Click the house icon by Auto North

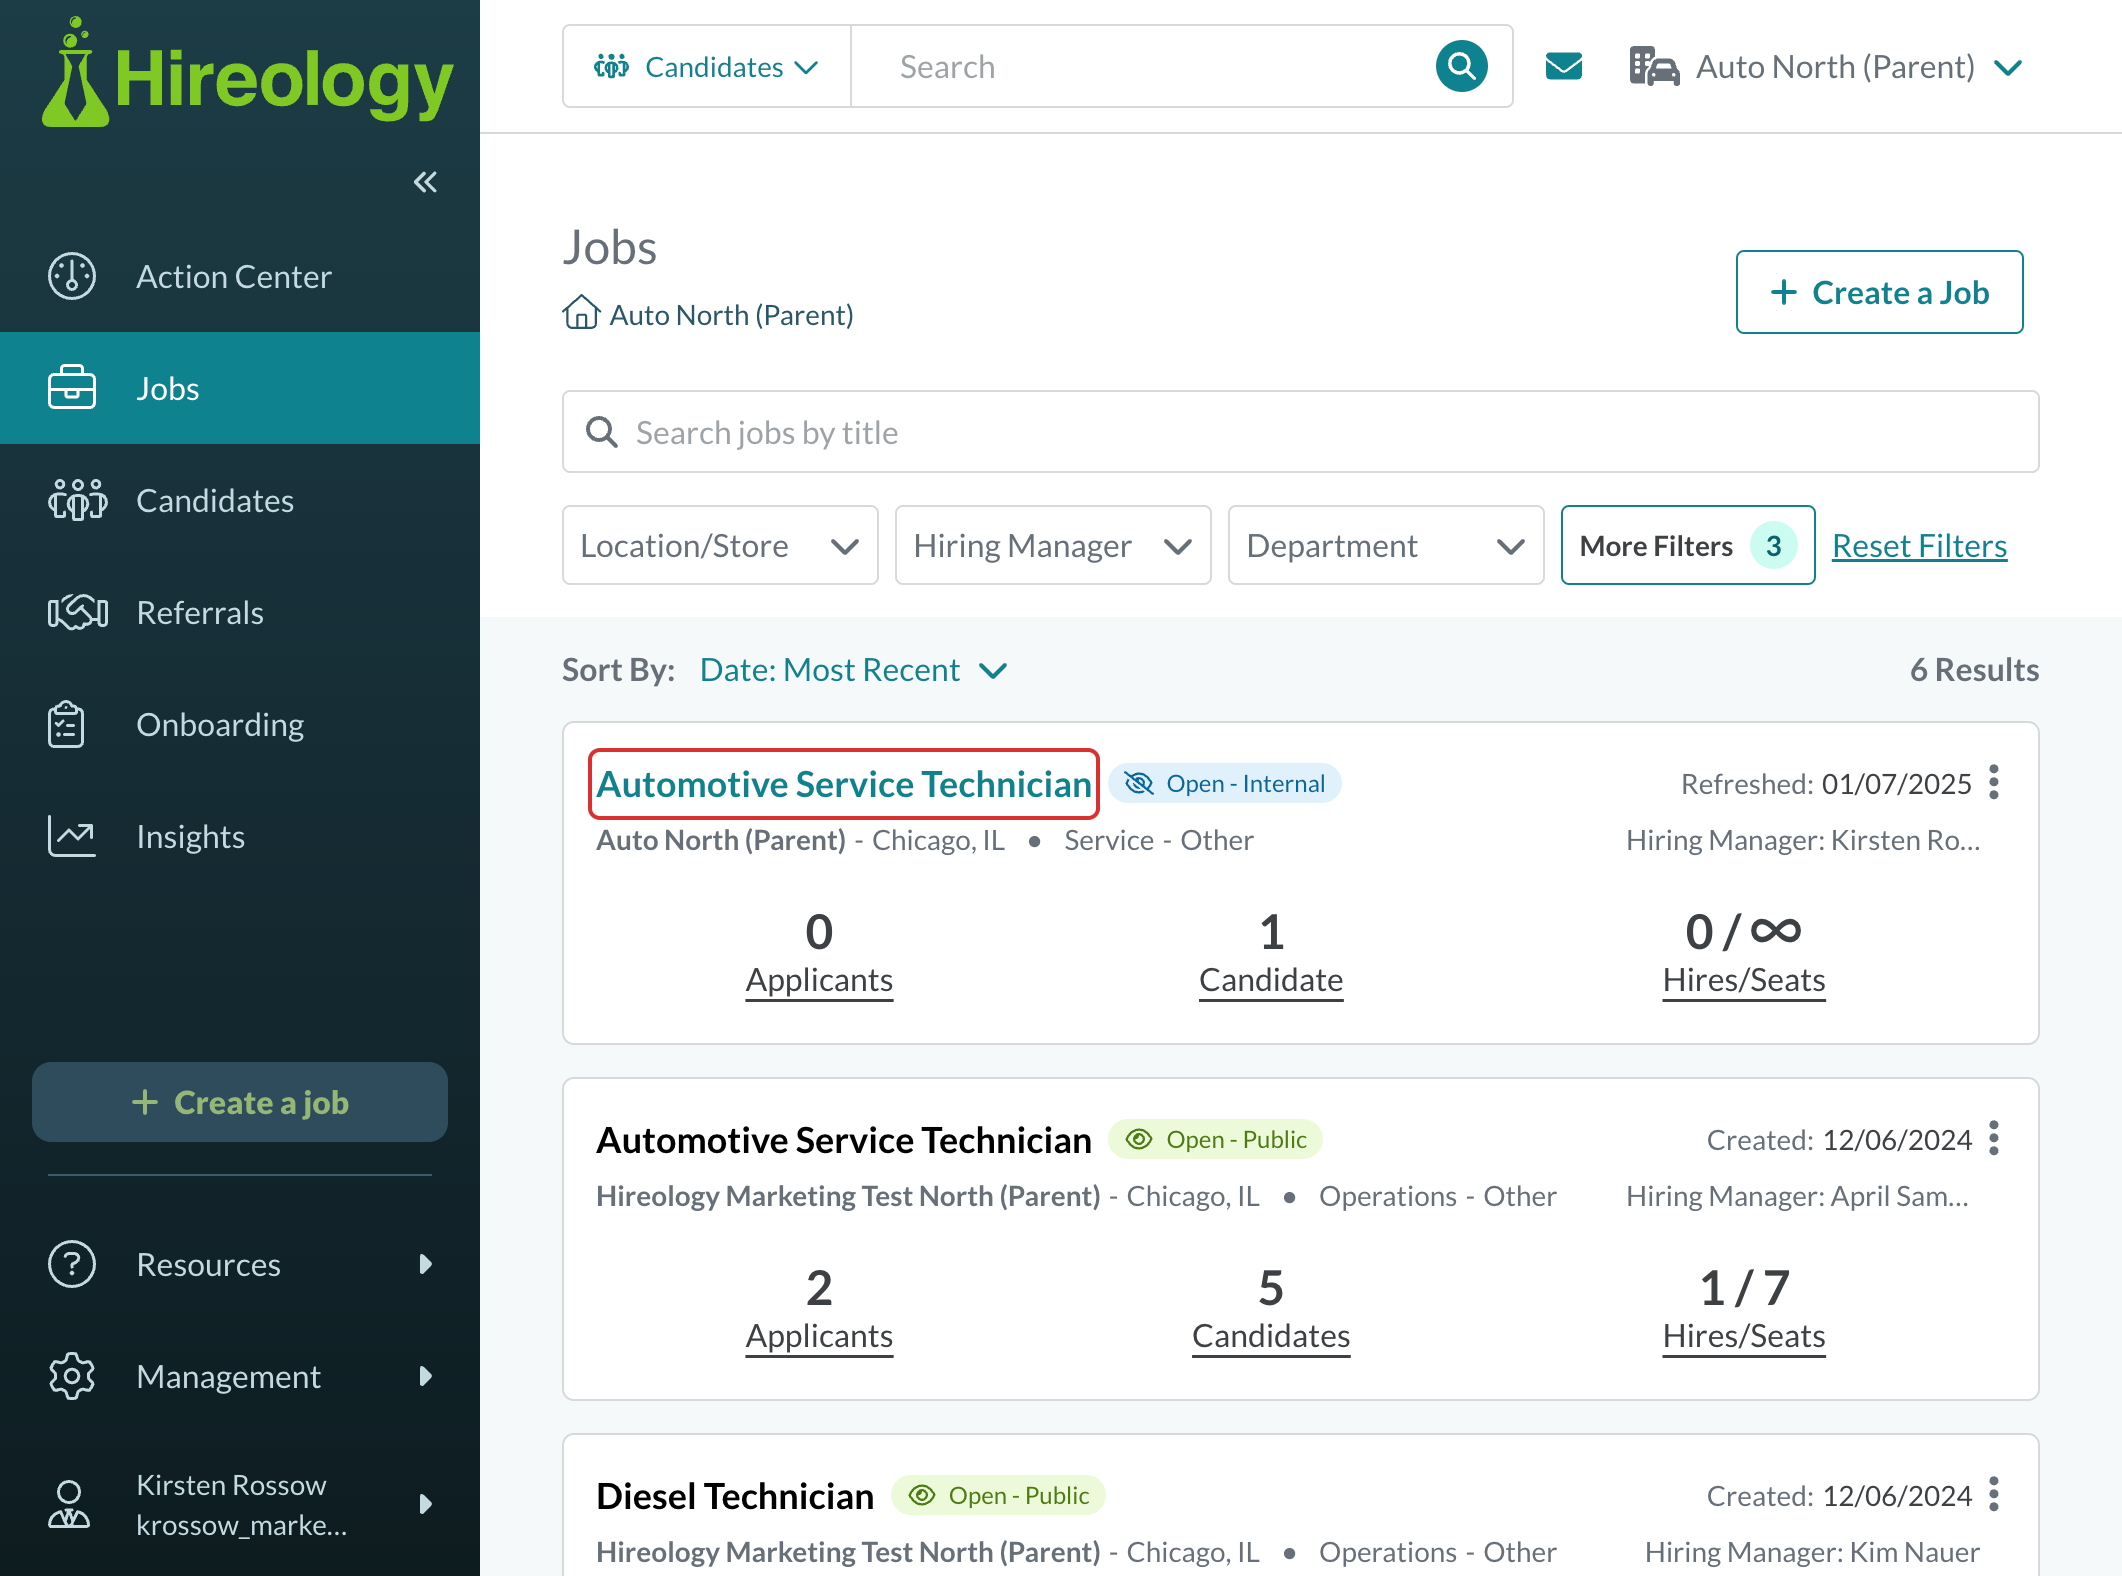(581, 313)
